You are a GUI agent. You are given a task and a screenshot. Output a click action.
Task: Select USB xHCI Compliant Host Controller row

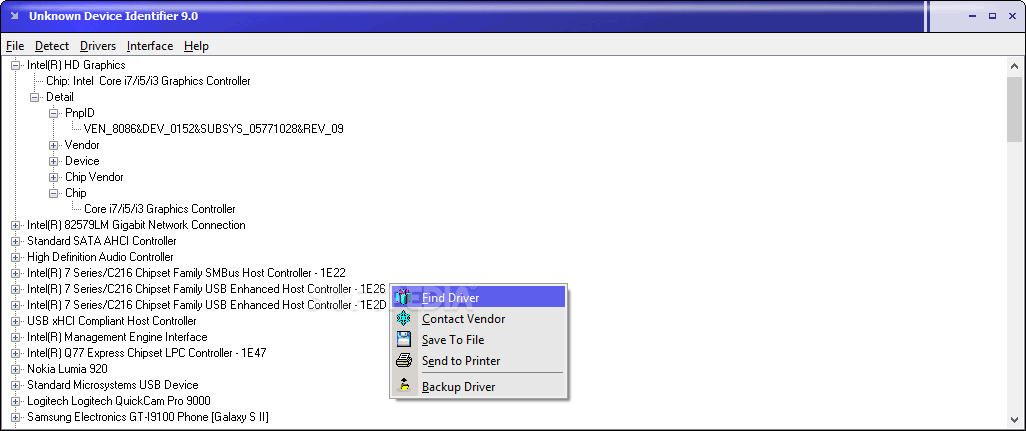tap(111, 321)
